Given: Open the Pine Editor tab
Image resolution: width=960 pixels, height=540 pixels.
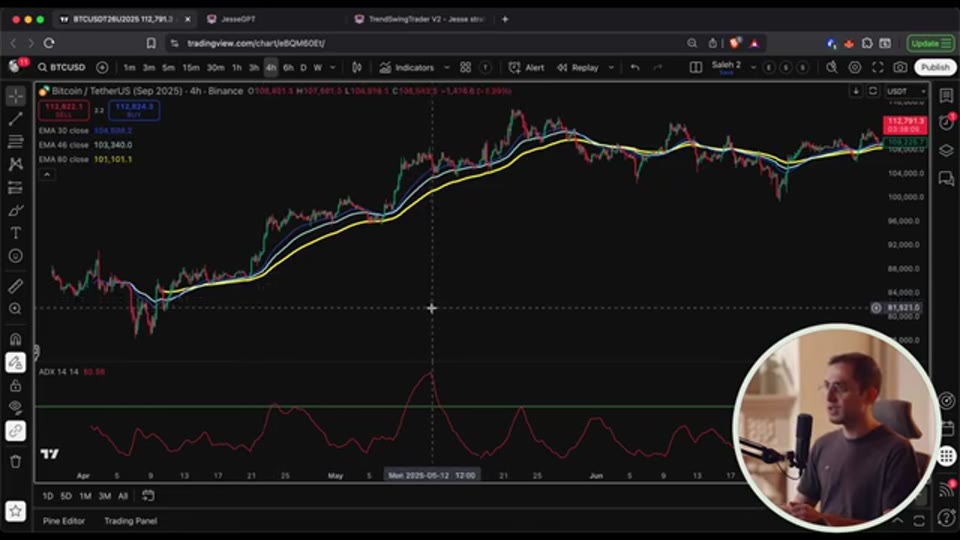Looking at the screenshot, I should pyautogui.click(x=64, y=521).
